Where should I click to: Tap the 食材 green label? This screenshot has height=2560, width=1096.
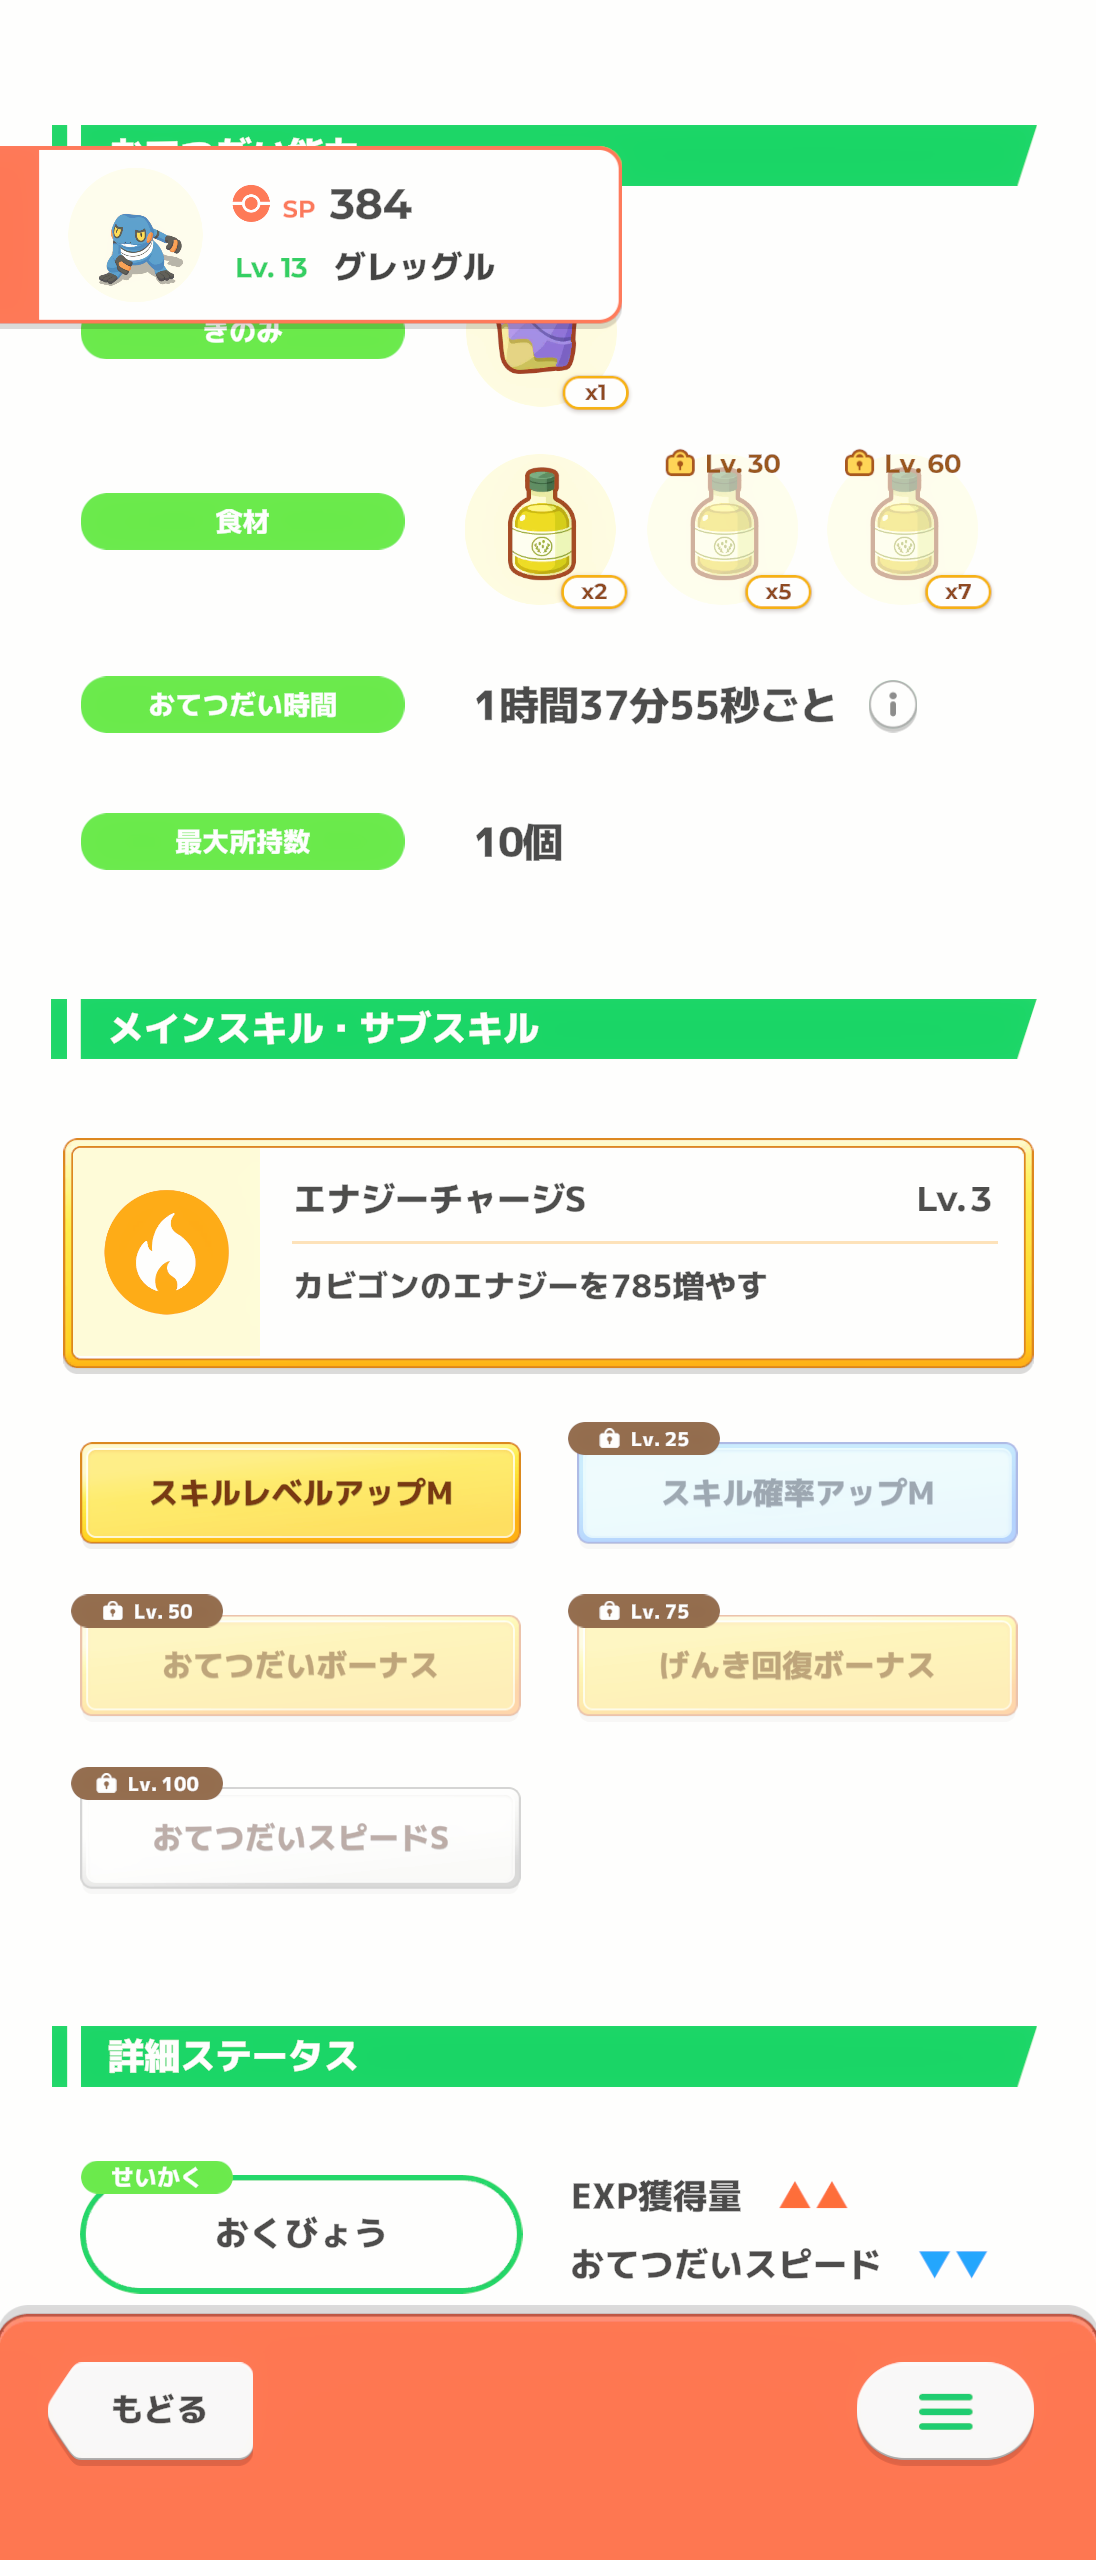coord(243,521)
